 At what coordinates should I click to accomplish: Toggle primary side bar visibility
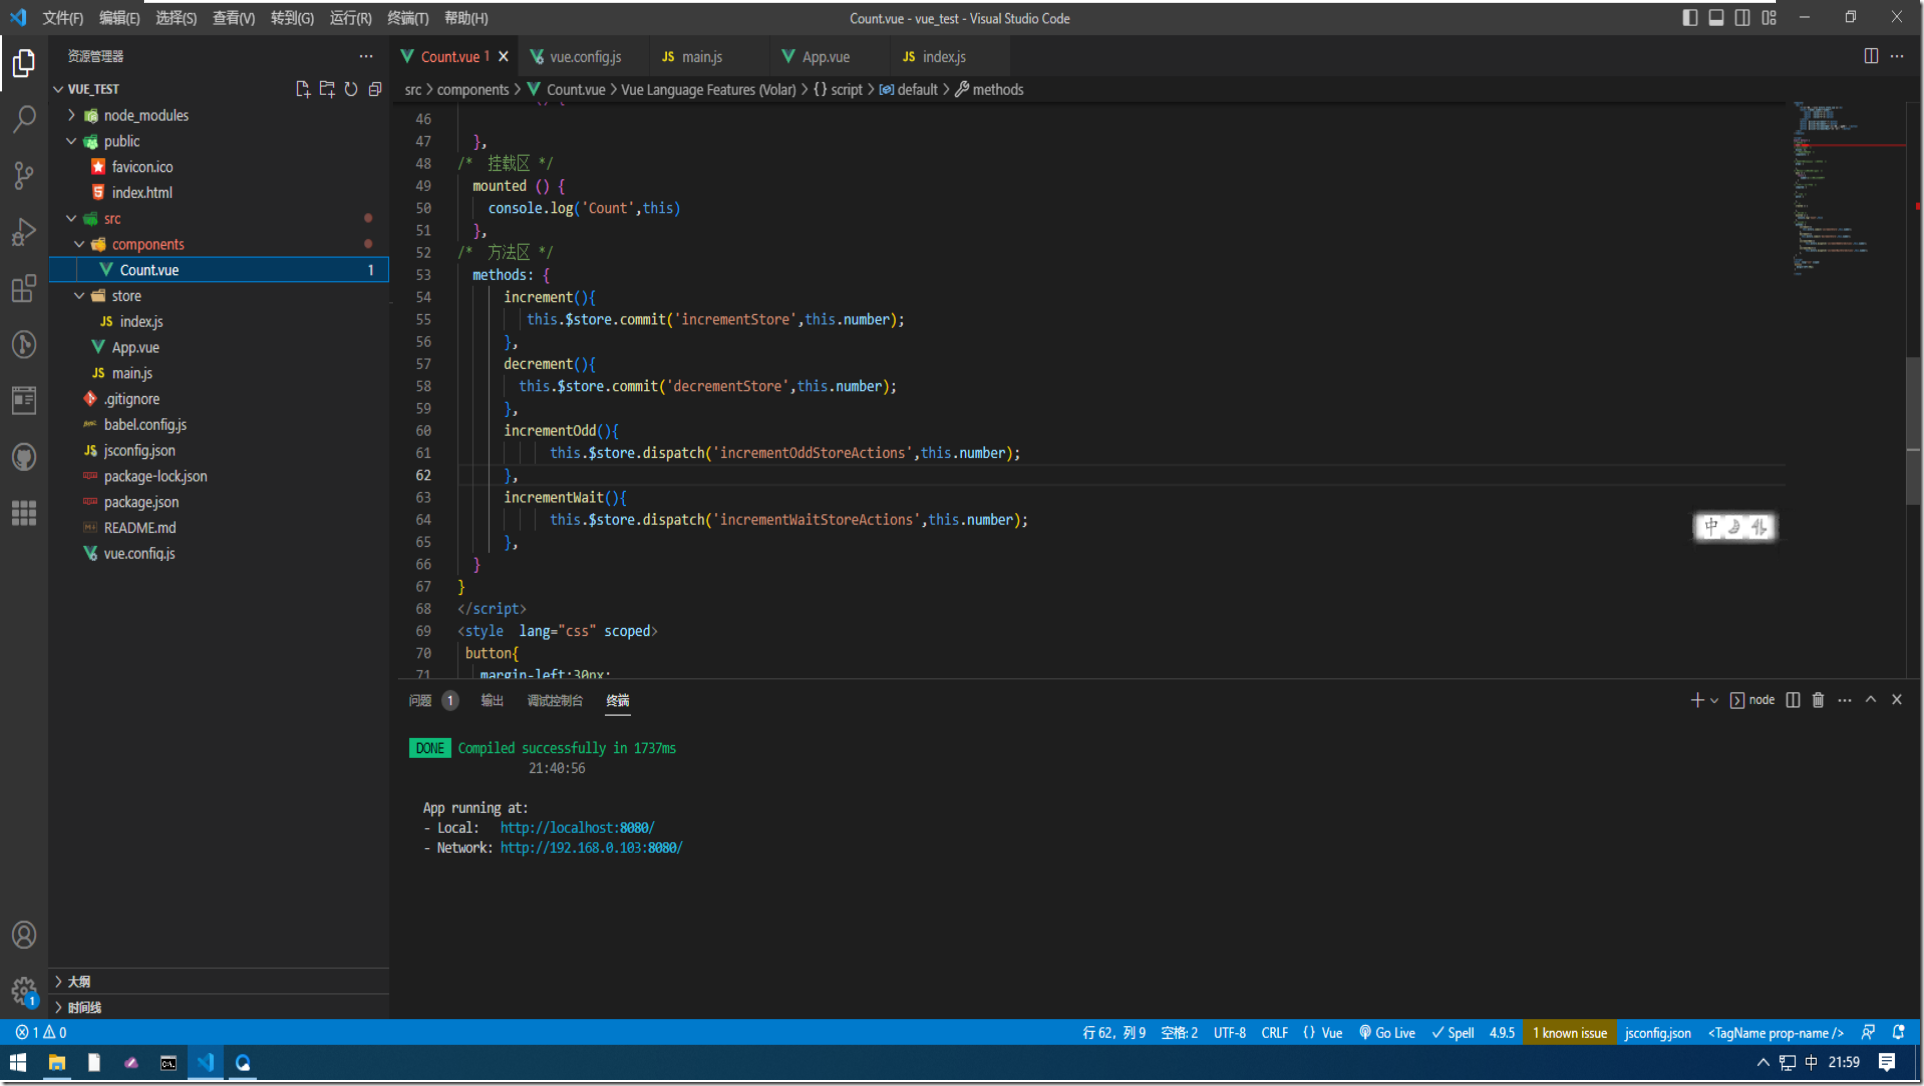tap(1690, 17)
